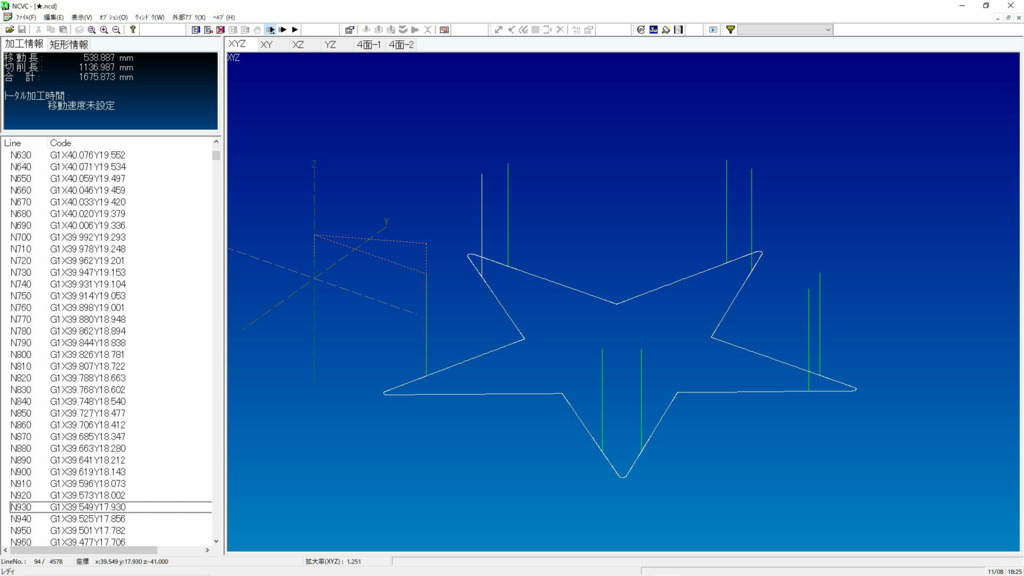Click the fit-view magnifier icon
1024x576 pixels.
pos(91,29)
